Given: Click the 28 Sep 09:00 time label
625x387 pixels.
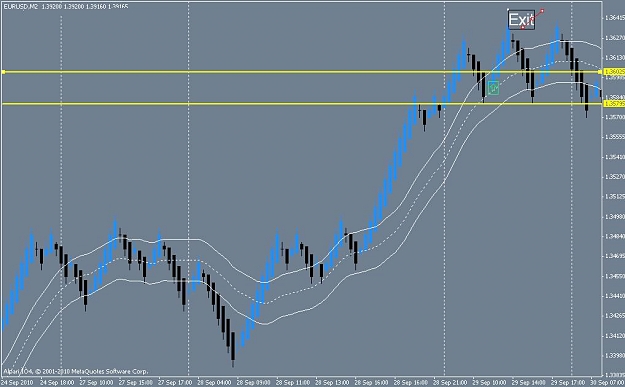Looking at the screenshot, I should tap(254, 382).
